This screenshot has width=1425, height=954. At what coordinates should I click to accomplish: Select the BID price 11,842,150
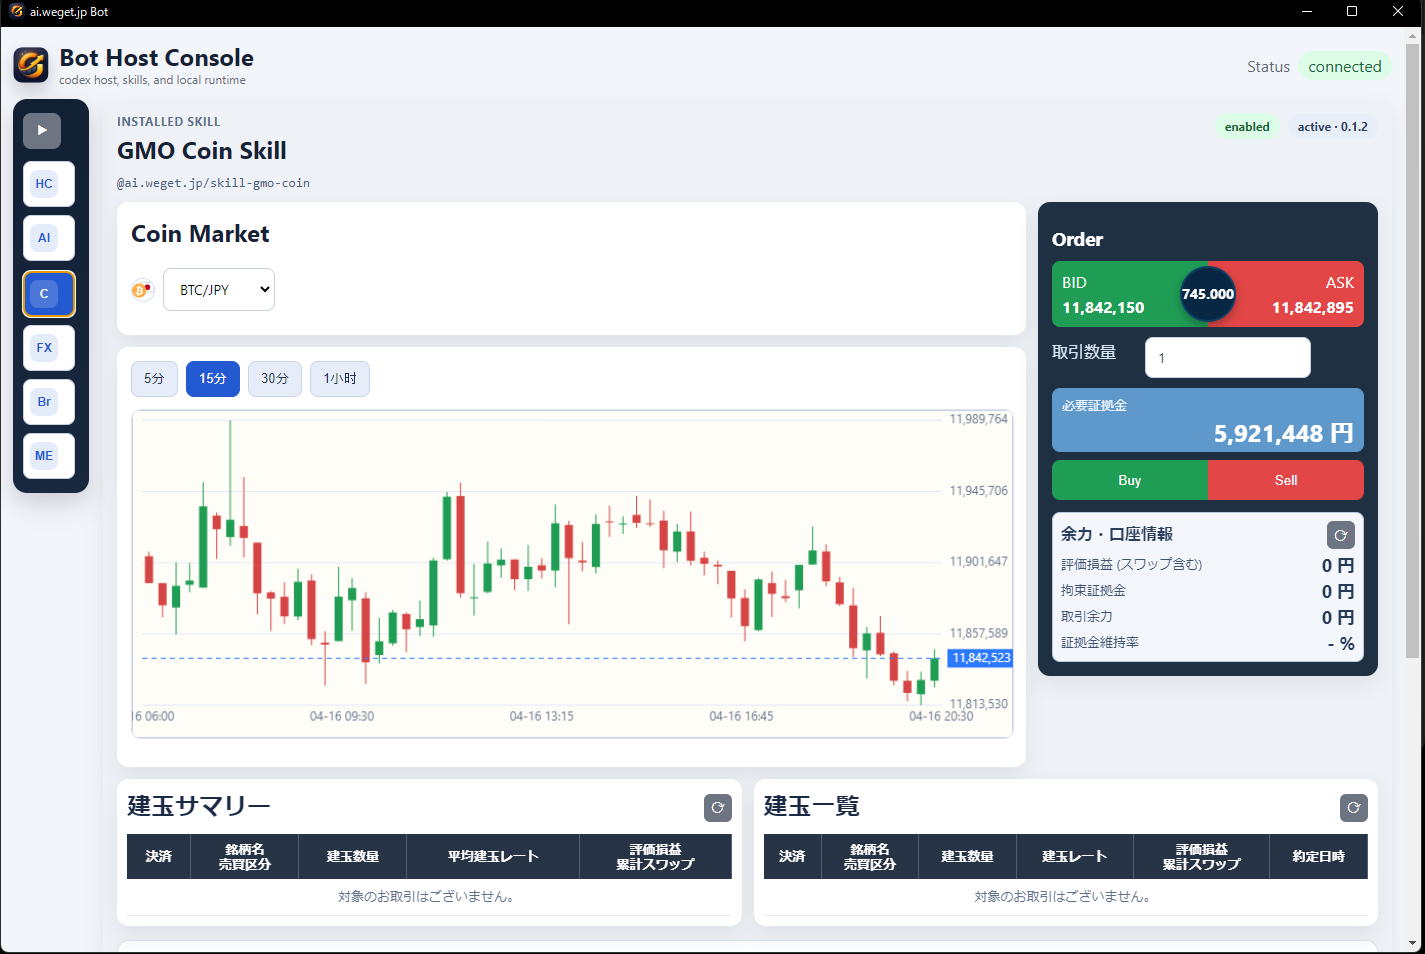click(x=1103, y=308)
